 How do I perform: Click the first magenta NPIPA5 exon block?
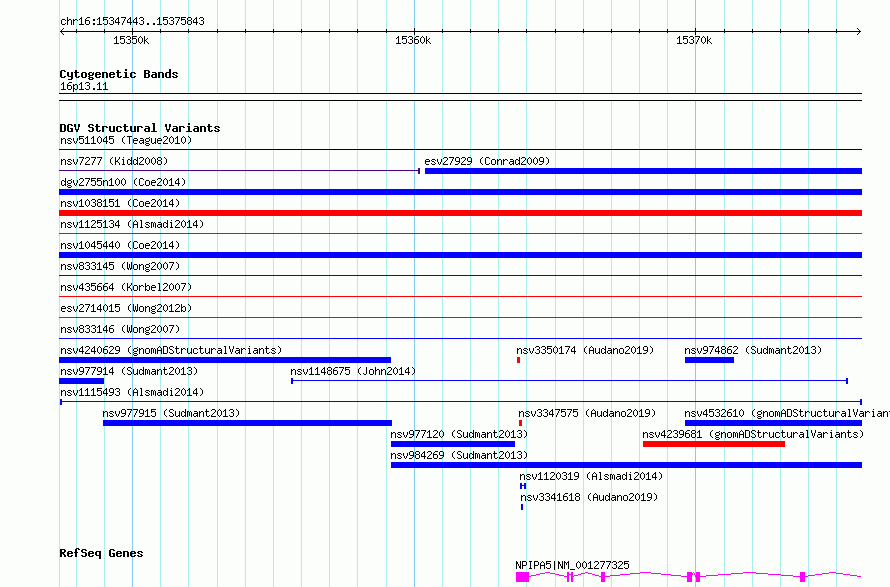pyautogui.click(x=522, y=577)
